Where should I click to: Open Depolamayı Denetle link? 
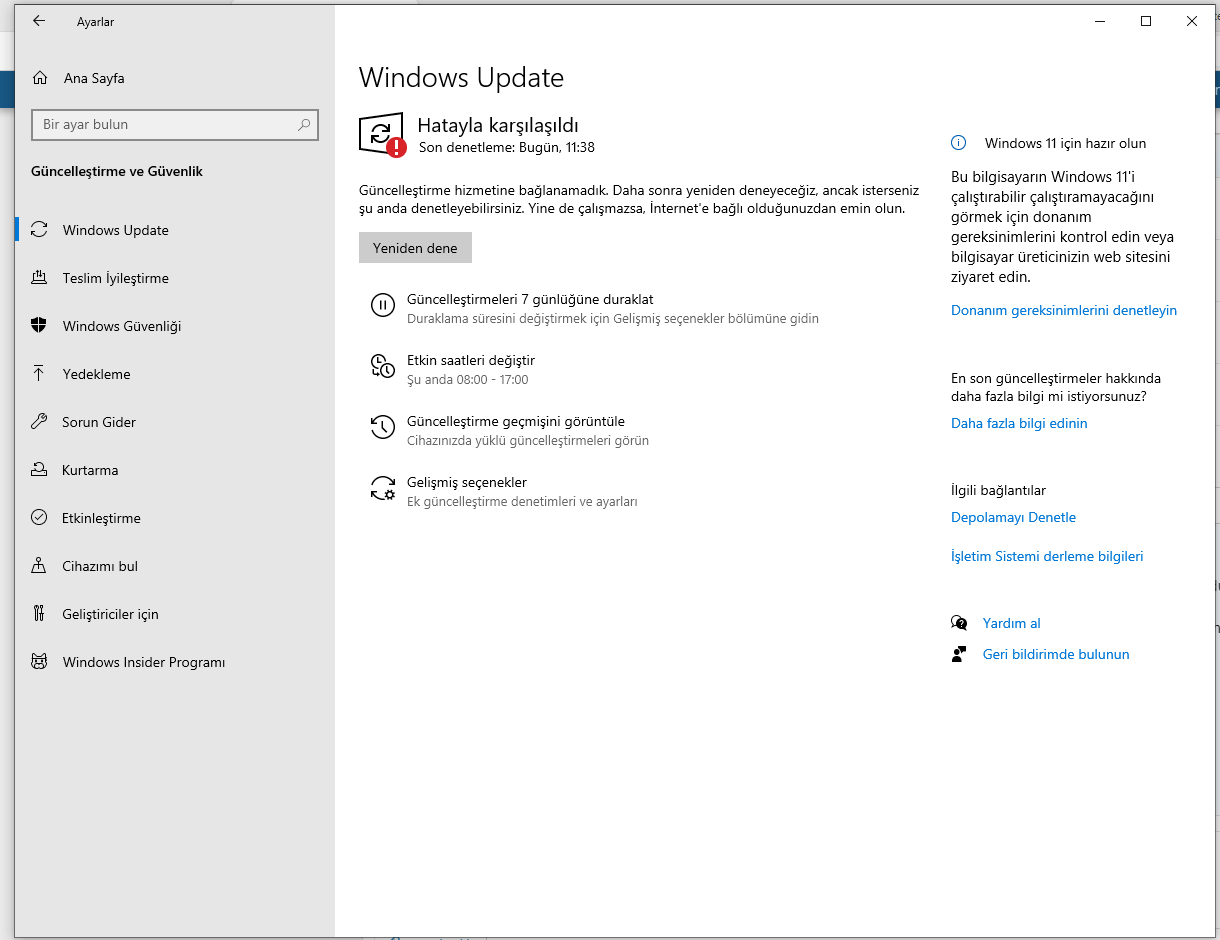1013,517
